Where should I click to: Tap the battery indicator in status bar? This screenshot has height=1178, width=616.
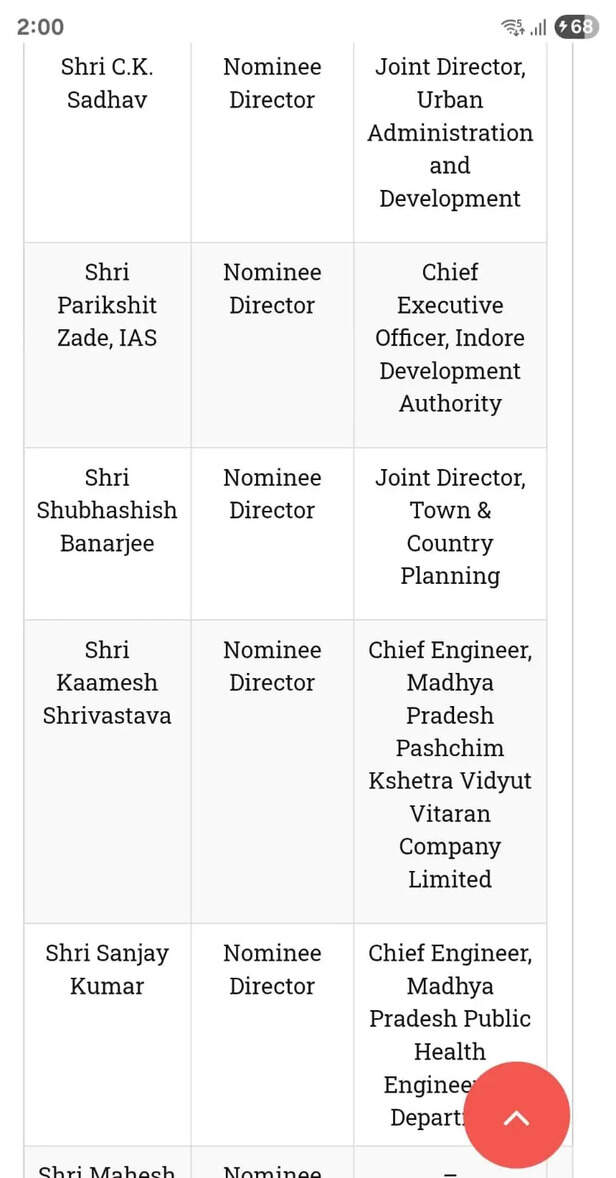tap(576, 28)
